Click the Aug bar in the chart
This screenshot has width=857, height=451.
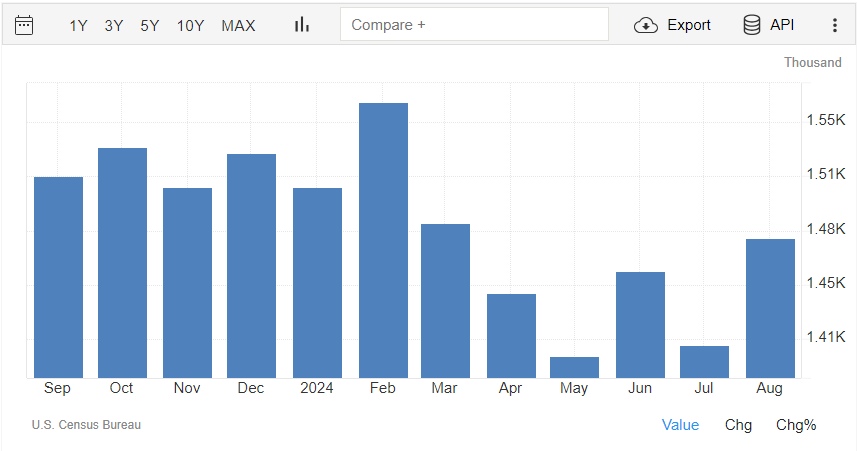point(771,308)
